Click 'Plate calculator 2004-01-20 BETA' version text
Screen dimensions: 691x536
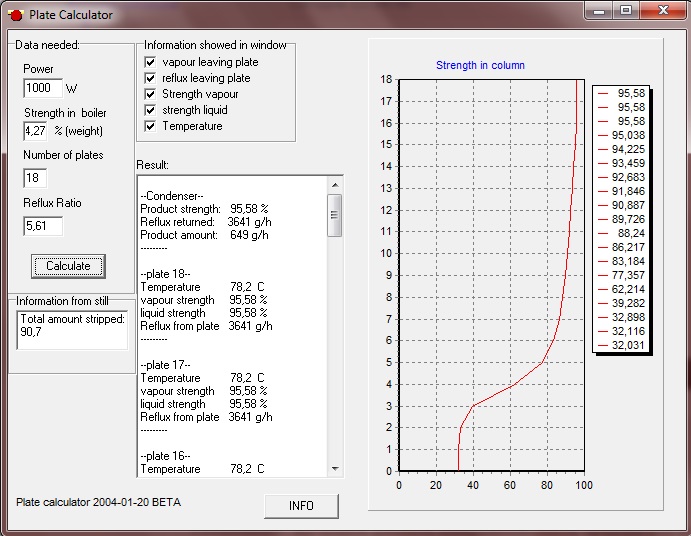pyautogui.click(x=98, y=502)
